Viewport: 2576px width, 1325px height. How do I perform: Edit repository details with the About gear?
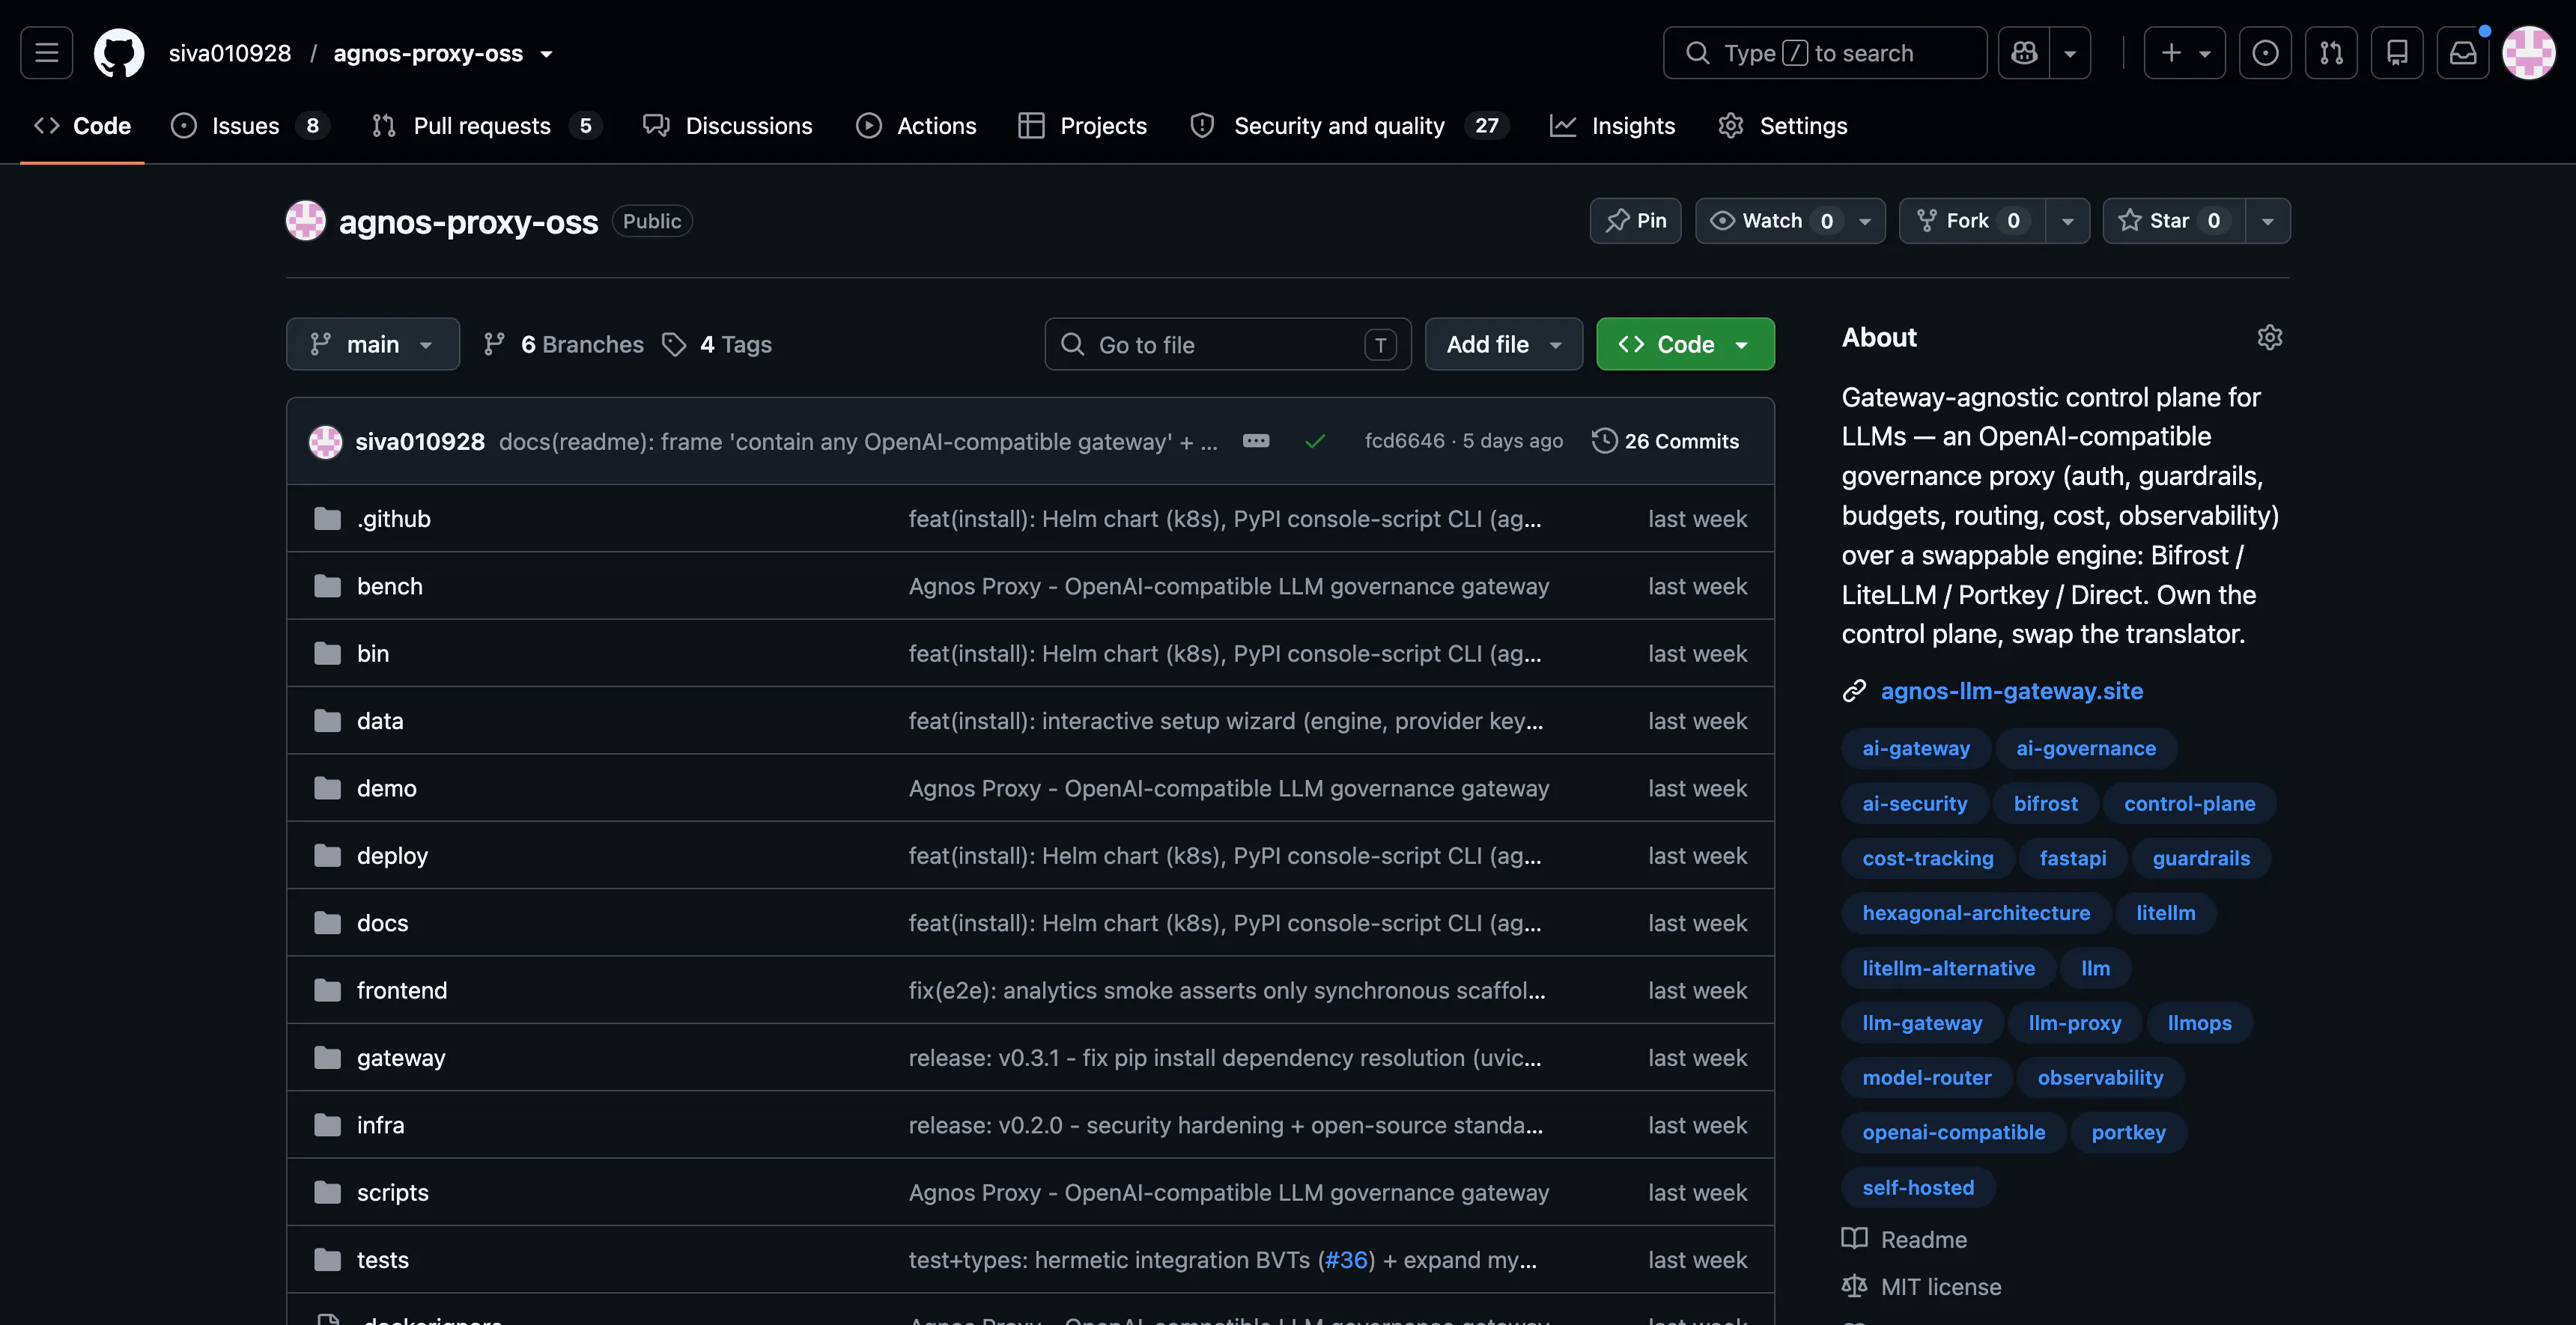pos(2270,338)
